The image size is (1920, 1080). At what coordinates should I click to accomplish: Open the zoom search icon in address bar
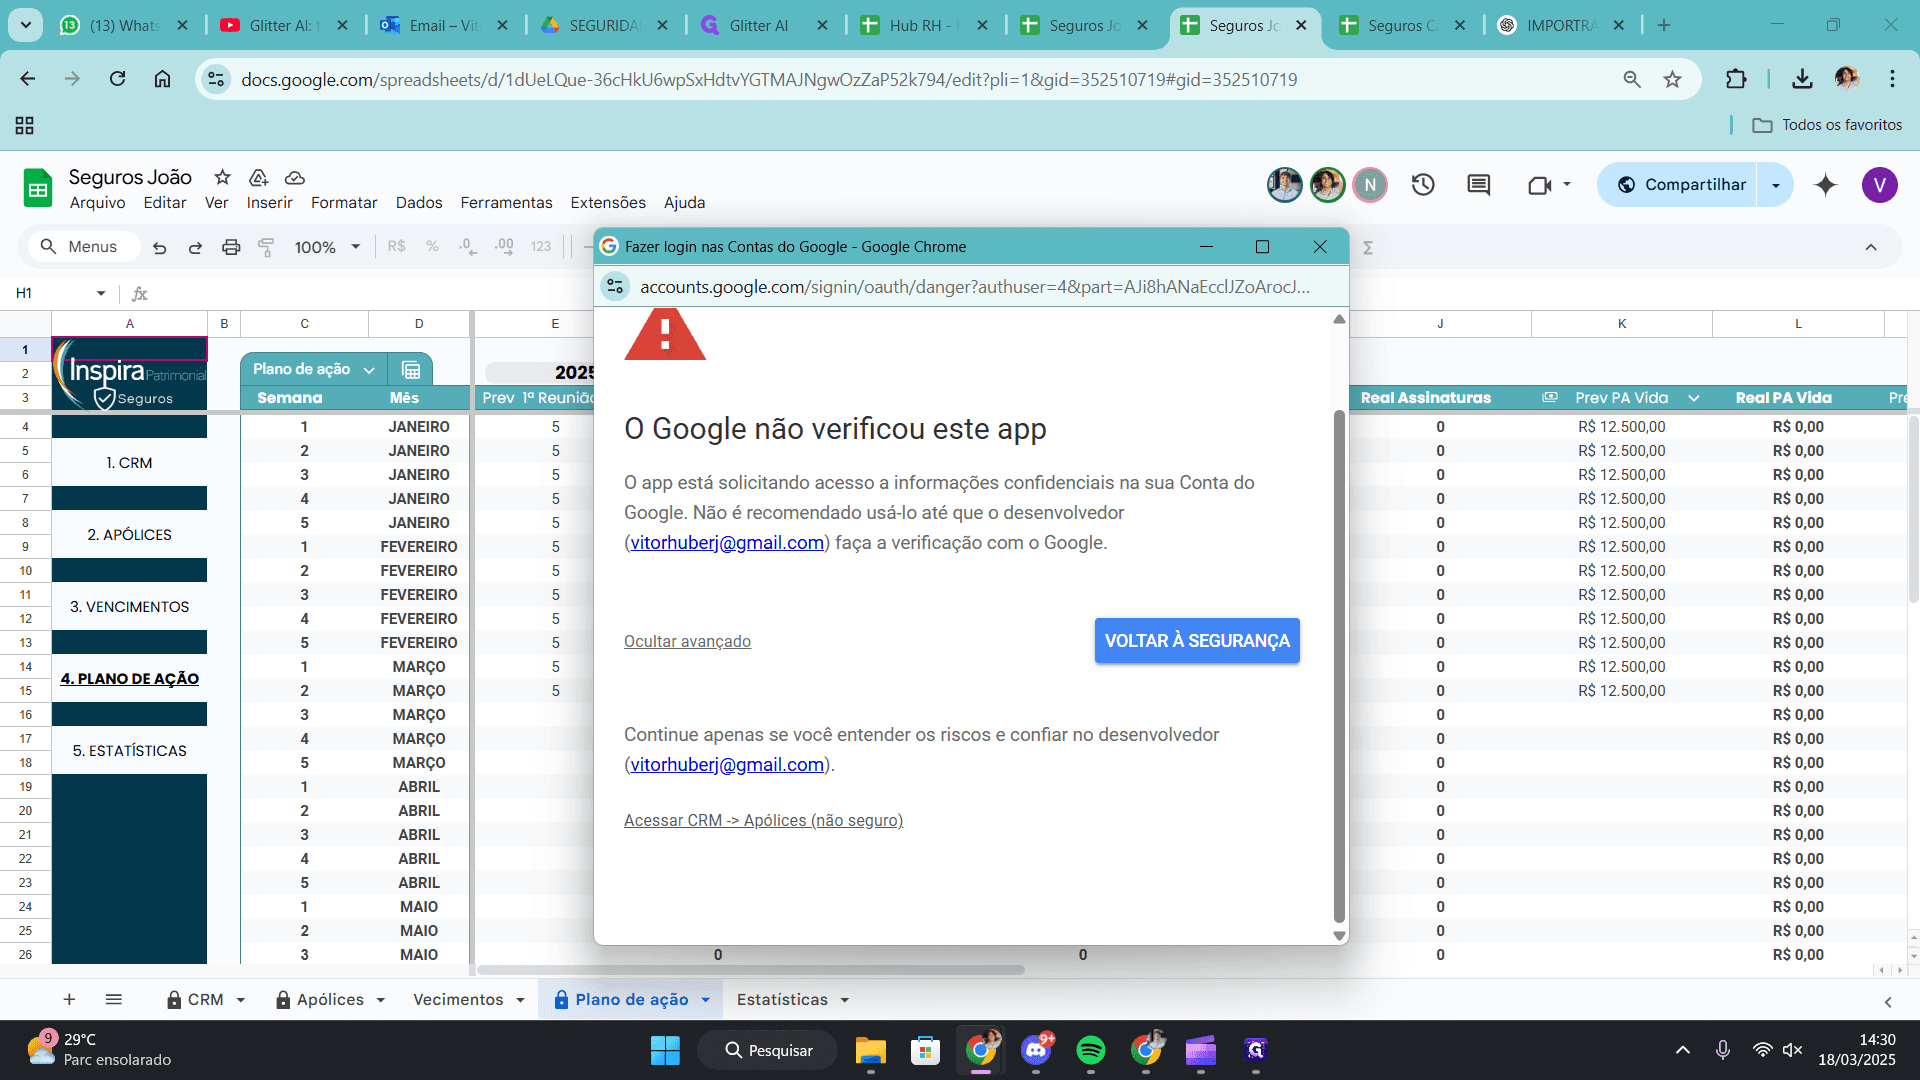[x=1632, y=79]
